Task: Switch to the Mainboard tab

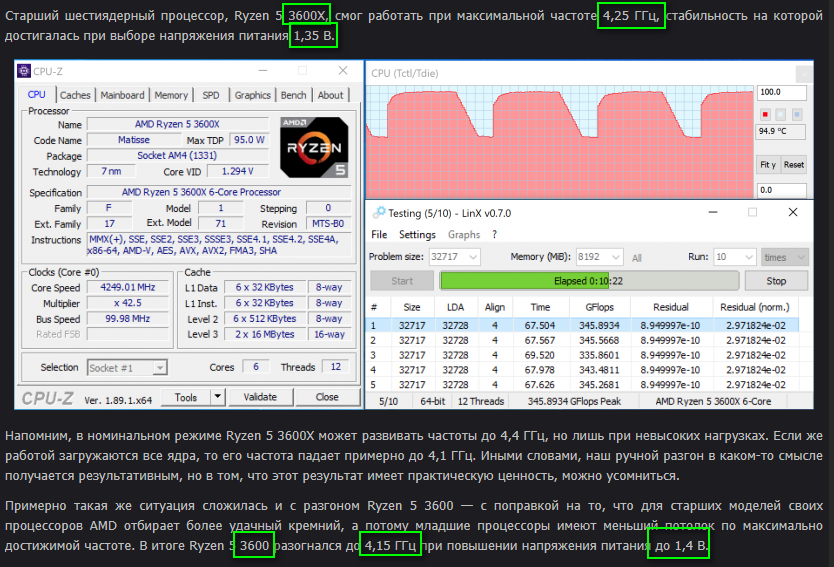Action: point(122,95)
